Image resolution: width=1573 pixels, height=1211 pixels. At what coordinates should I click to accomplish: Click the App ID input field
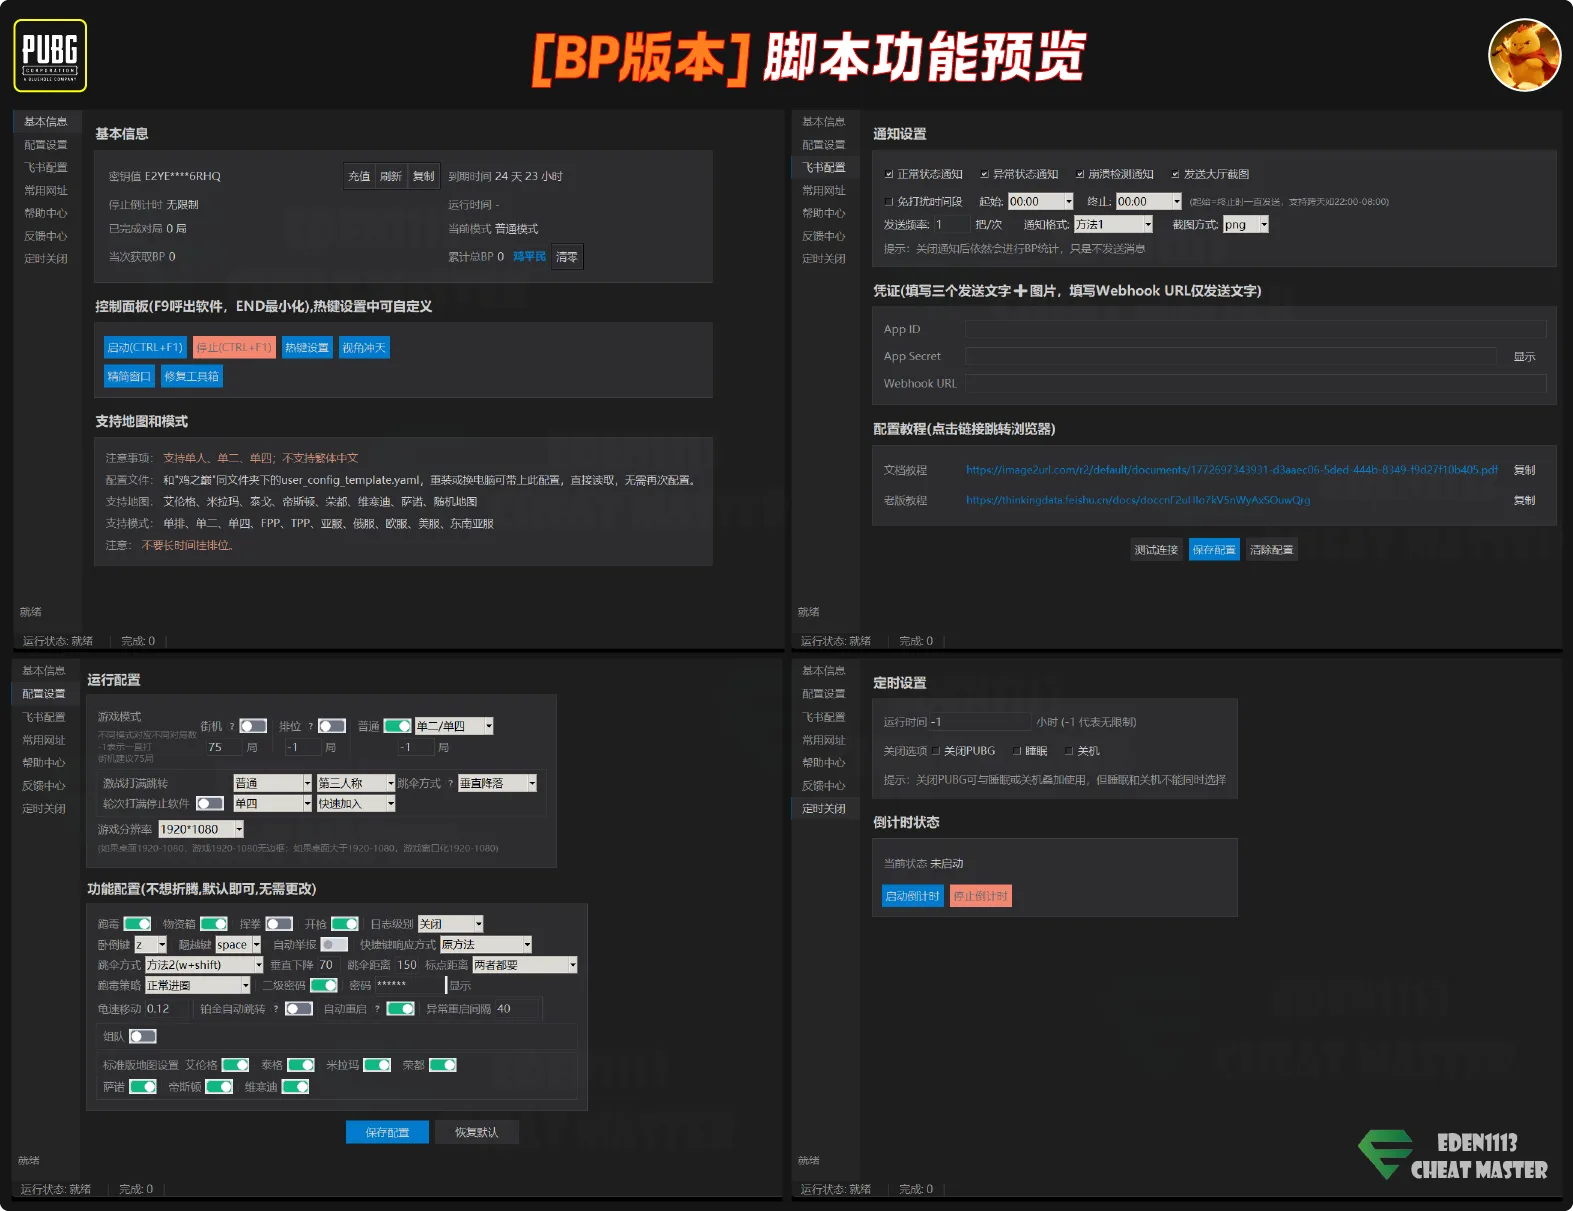pos(1255,329)
